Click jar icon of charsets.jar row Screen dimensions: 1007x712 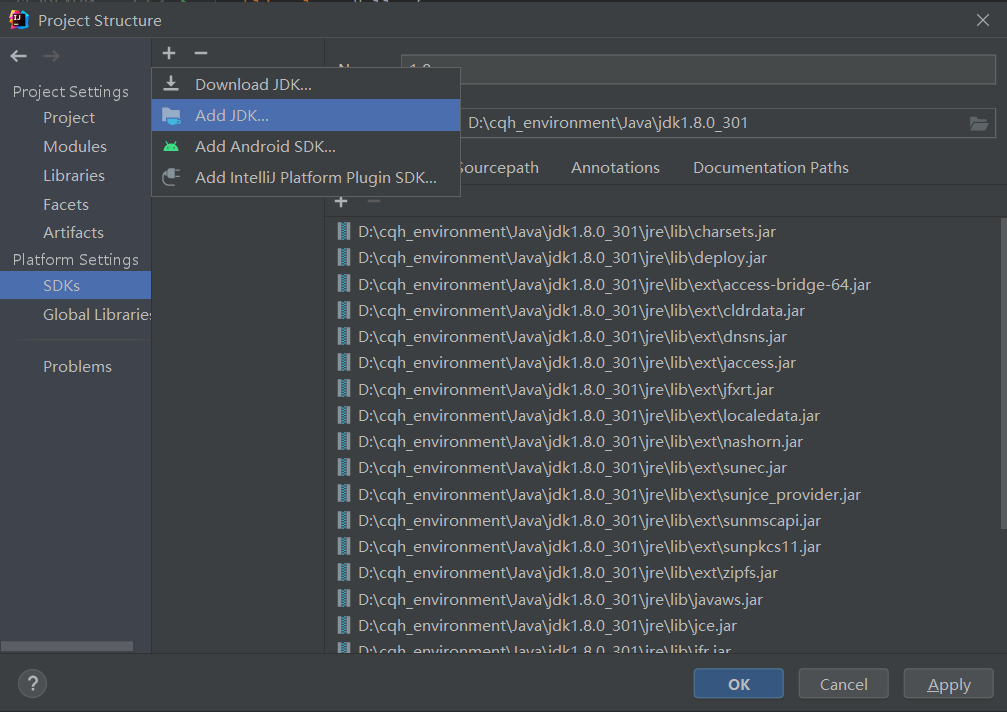pos(344,231)
